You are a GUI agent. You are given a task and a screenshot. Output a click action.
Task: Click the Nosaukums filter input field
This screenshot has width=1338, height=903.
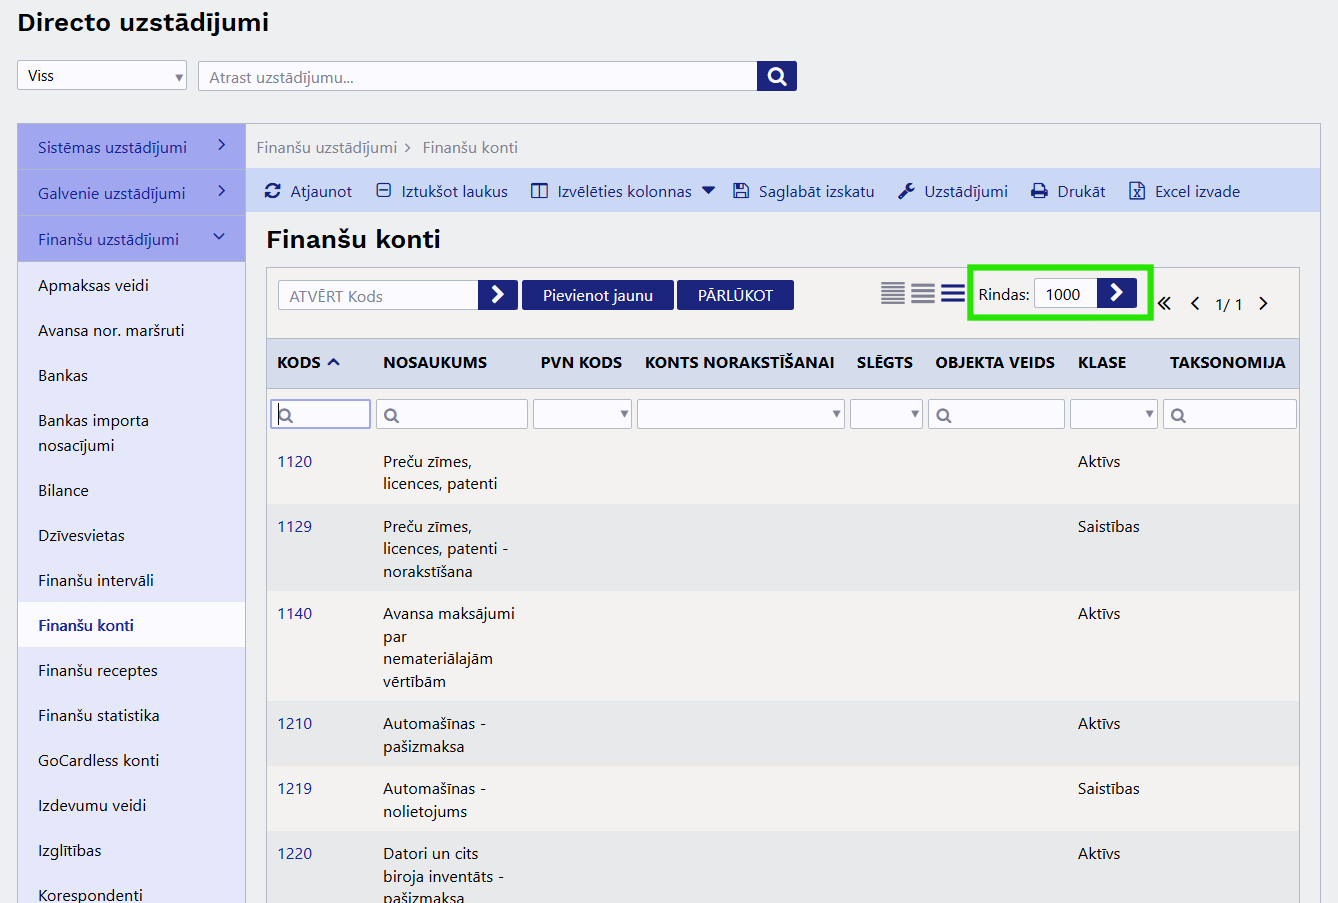coord(452,414)
